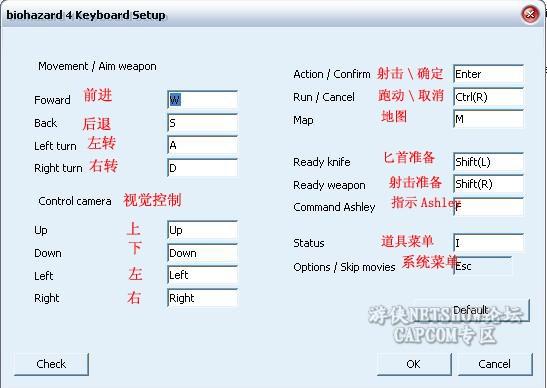Click the Map label
Screen dimensions: 547x388
pos(303,120)
